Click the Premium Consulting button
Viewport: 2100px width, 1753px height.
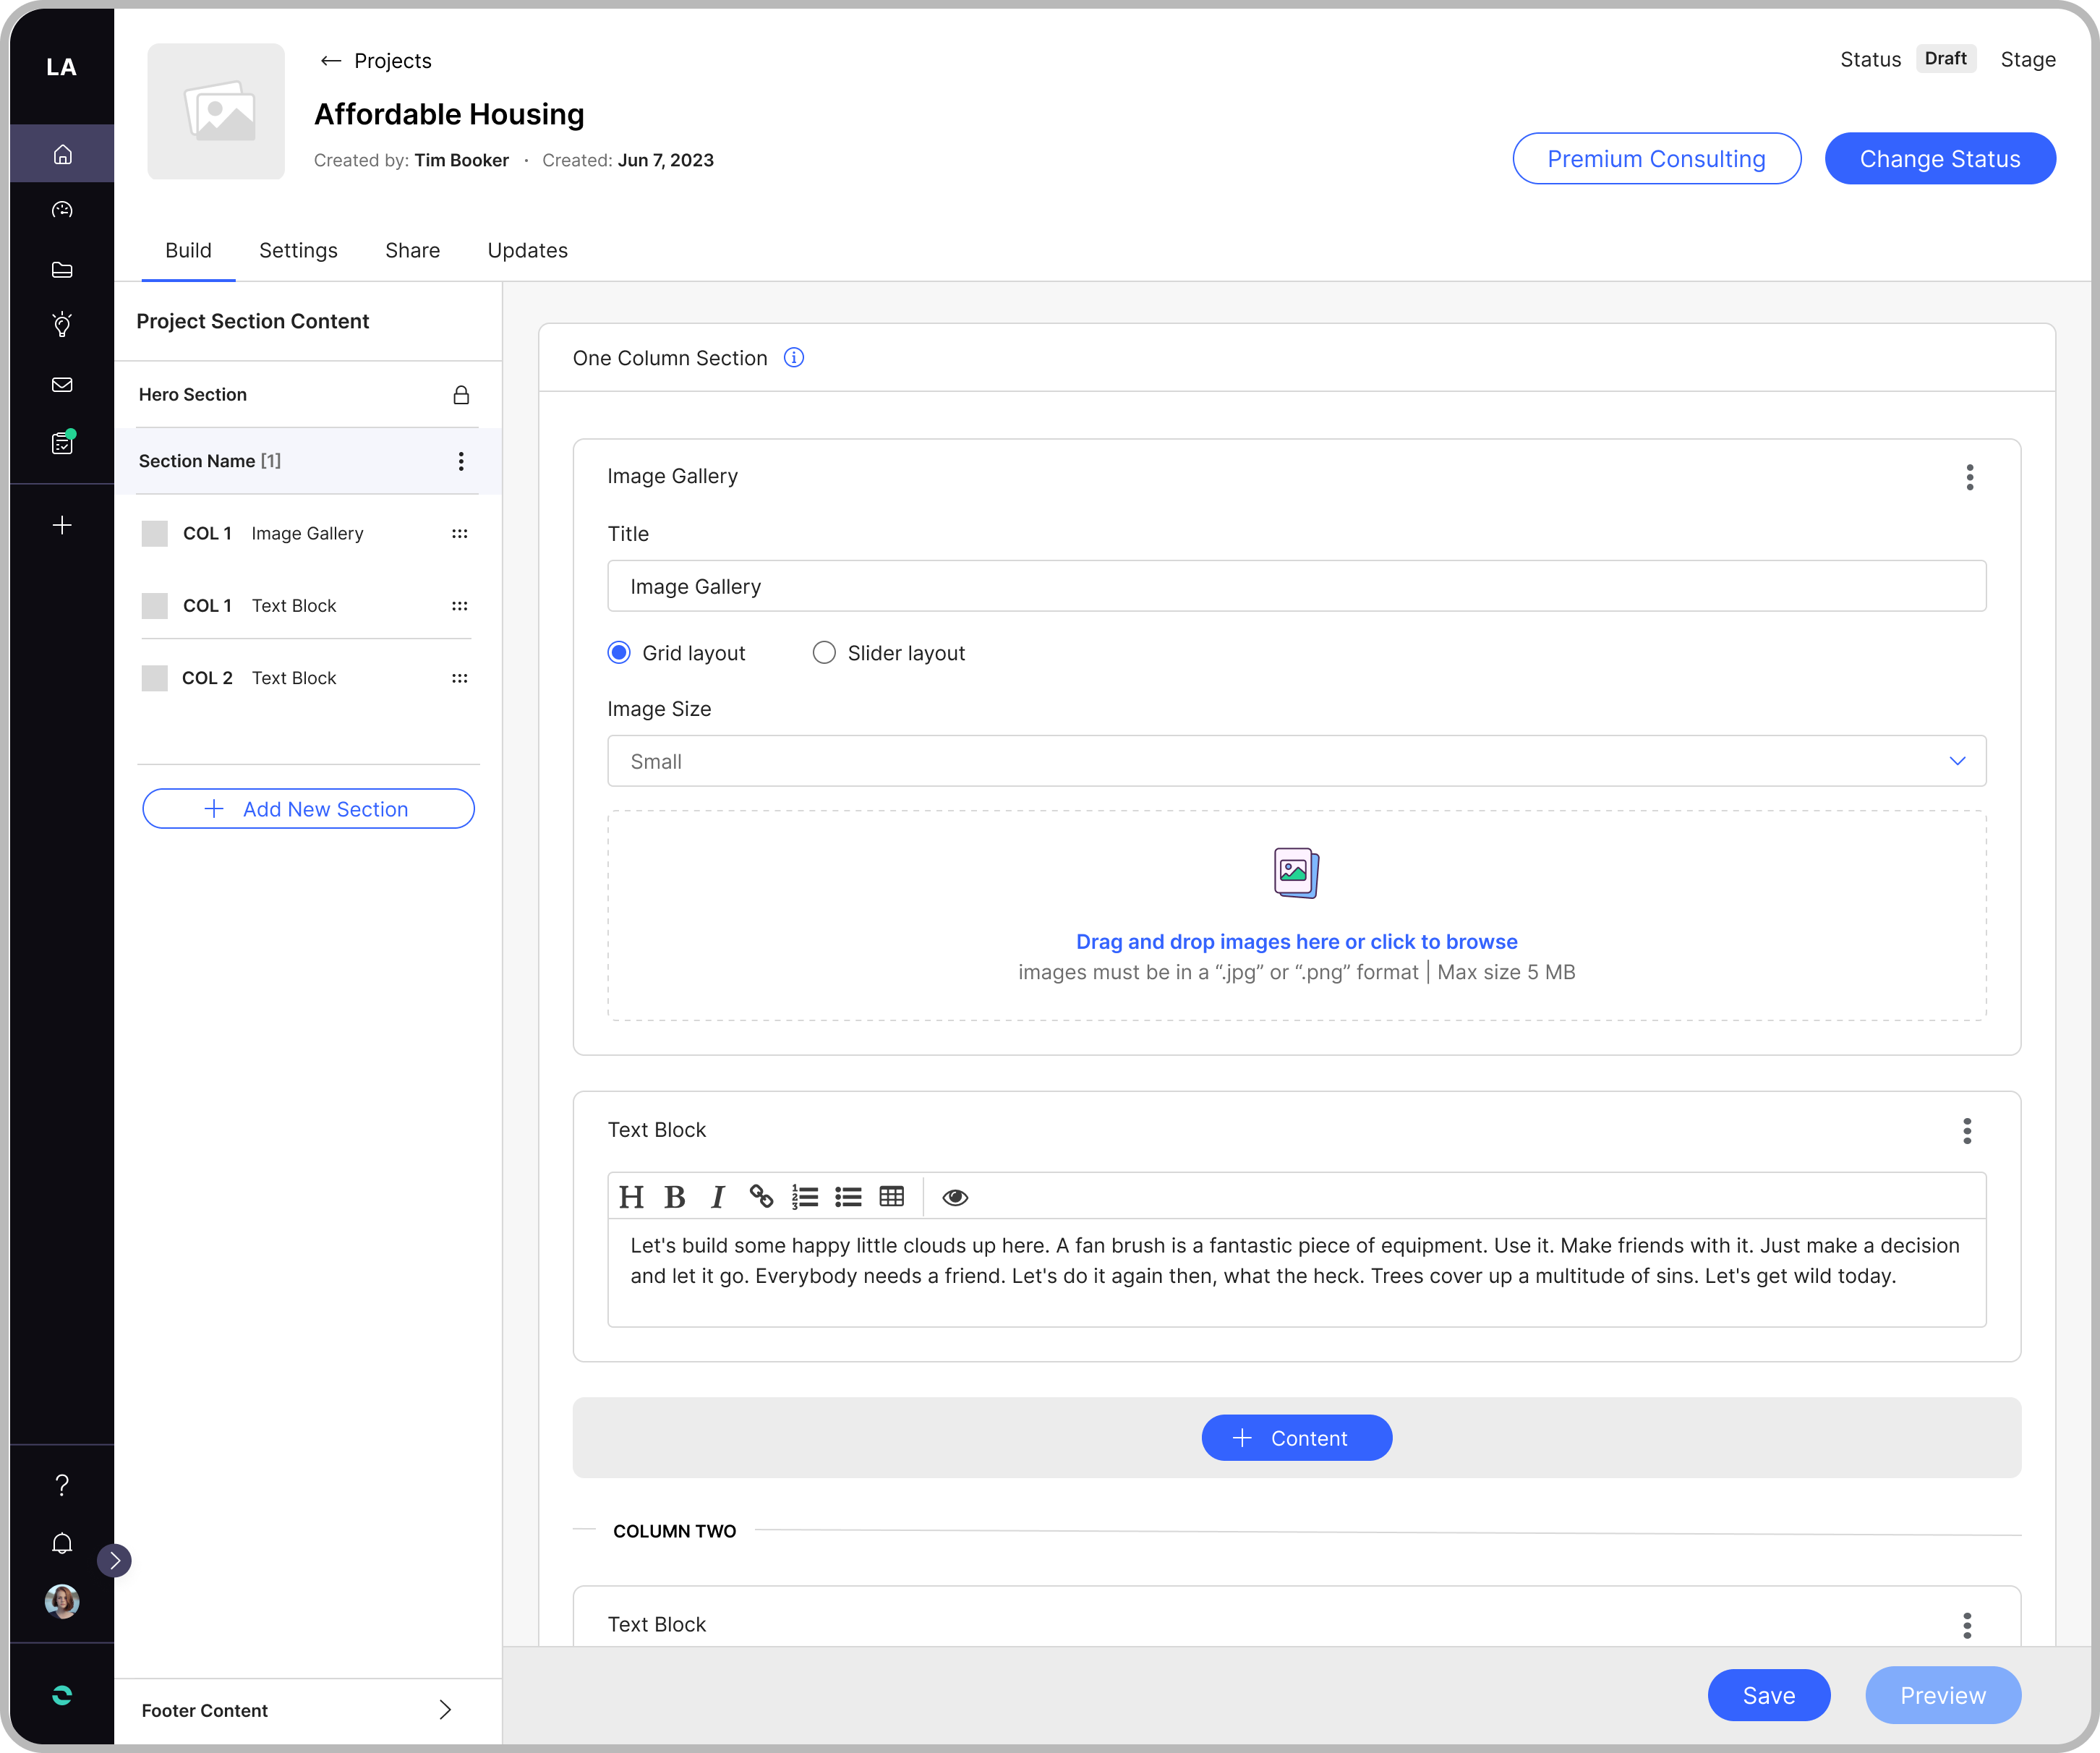coord(1656,159)
